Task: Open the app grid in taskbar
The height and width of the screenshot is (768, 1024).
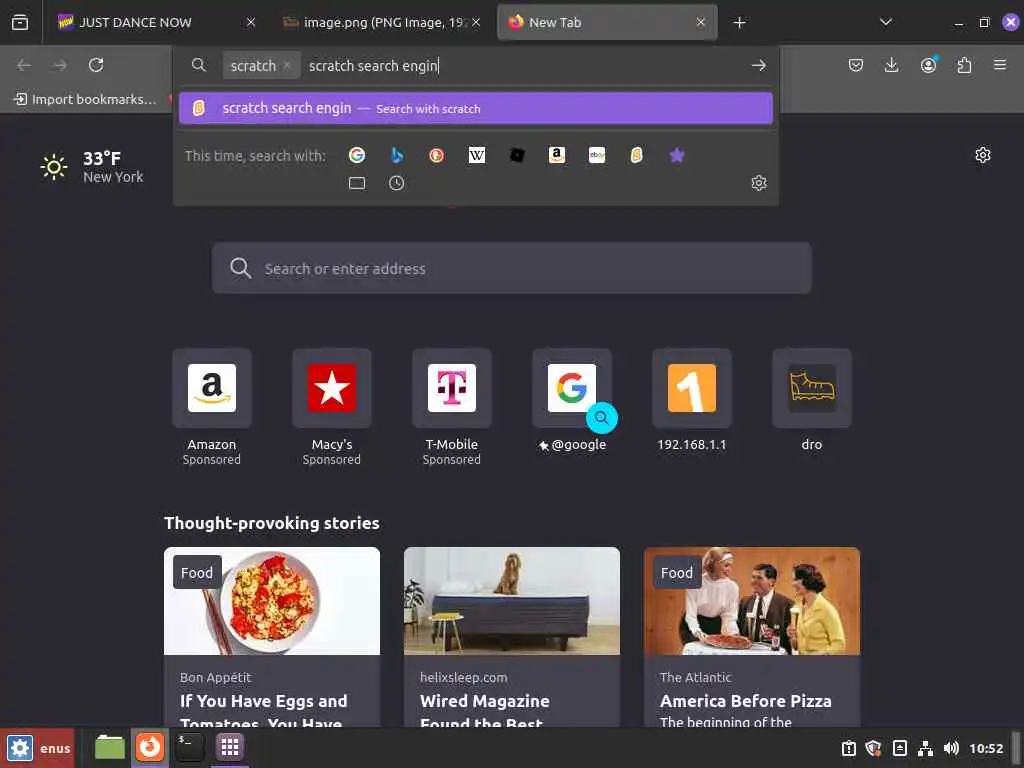Action: [x=229, y=747]
